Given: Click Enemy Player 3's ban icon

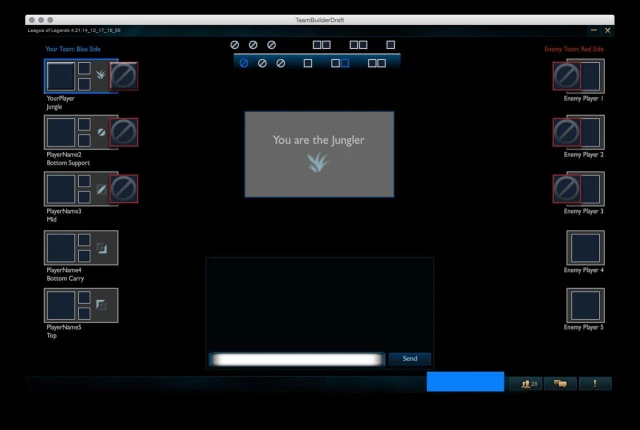Looking at the screenshot, I should [x=567, y=189].
